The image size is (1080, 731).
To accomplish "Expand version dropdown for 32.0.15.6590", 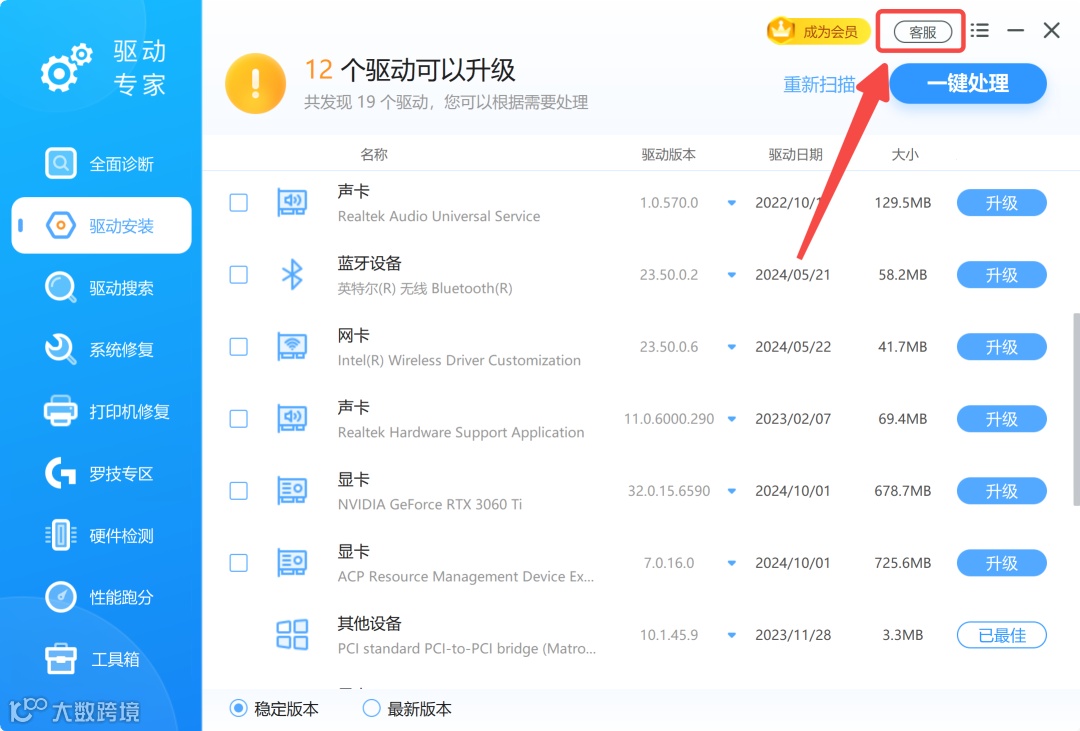I will [x=731, y=491].
